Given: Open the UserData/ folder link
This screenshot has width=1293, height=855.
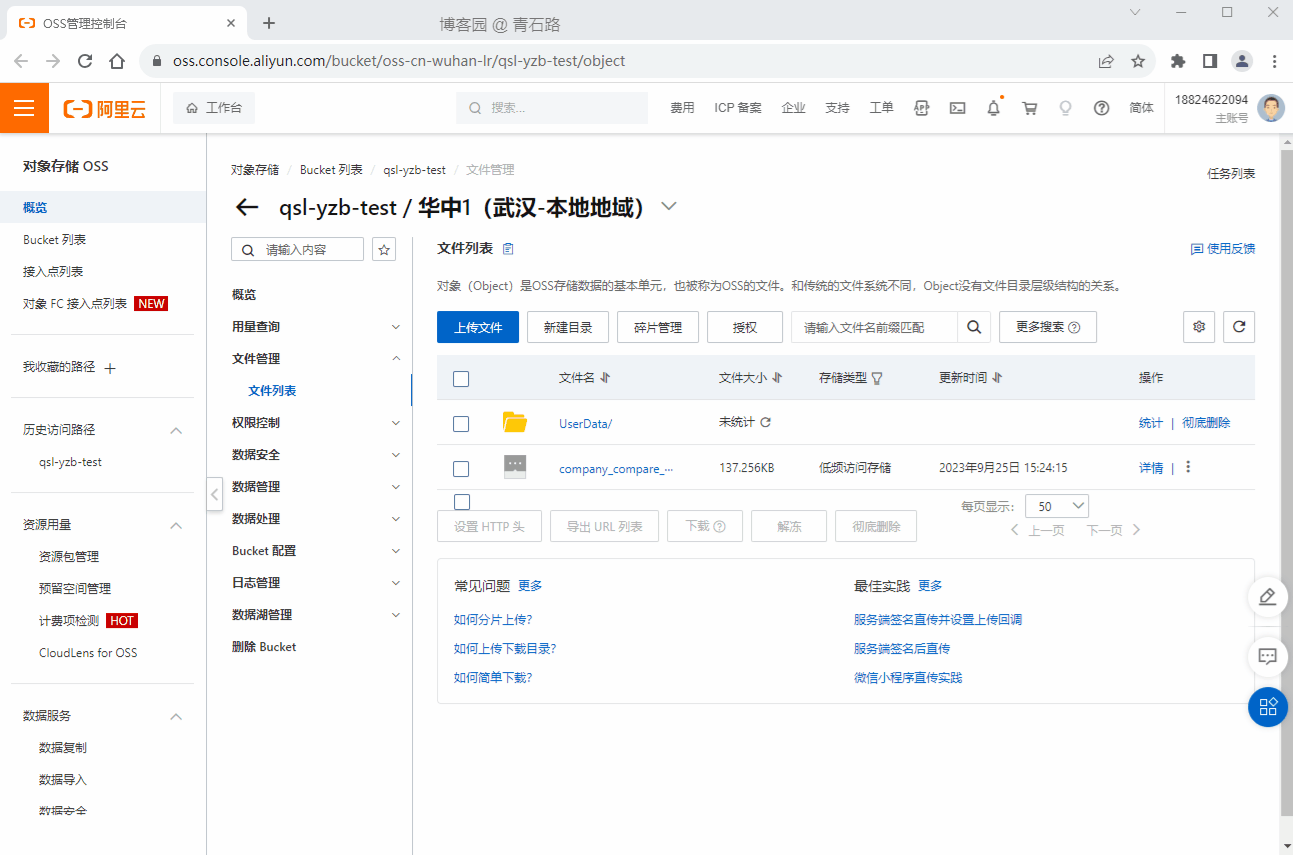Looking at the screenshot, I should tap(585, 423).
